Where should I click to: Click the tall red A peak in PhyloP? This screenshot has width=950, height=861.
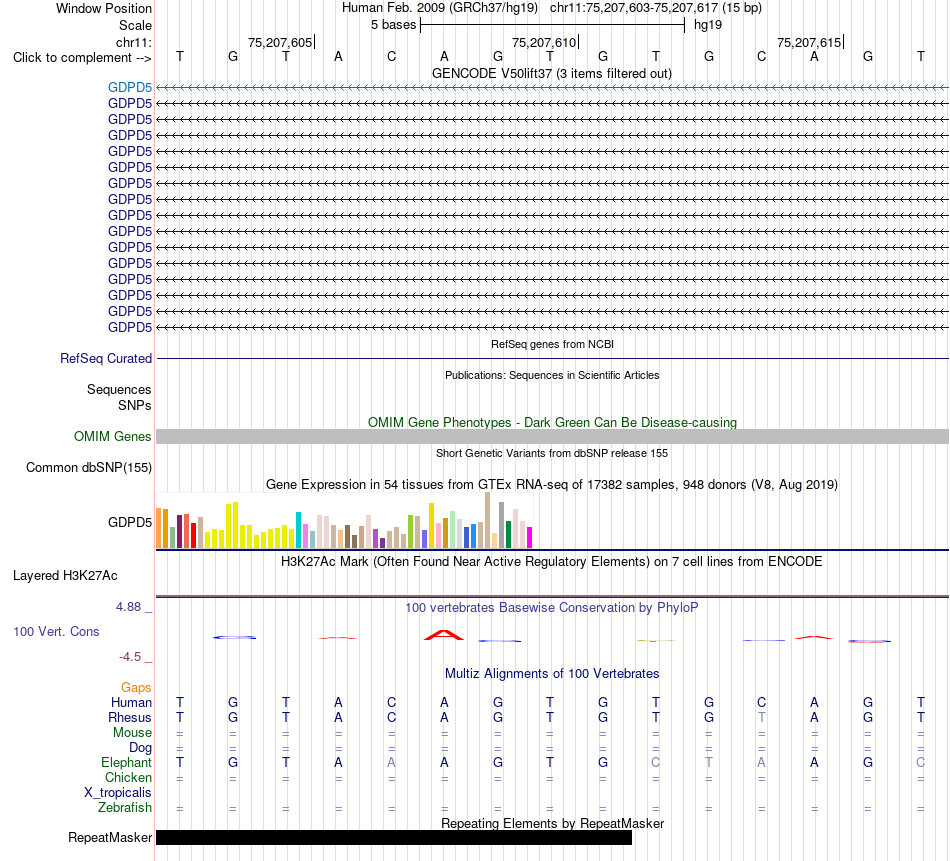point(443,635)
